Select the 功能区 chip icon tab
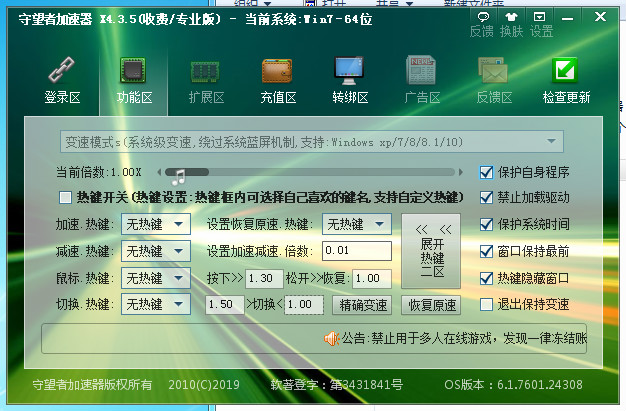Viewport: 626px width, 411px height. [x=133, y=70]
